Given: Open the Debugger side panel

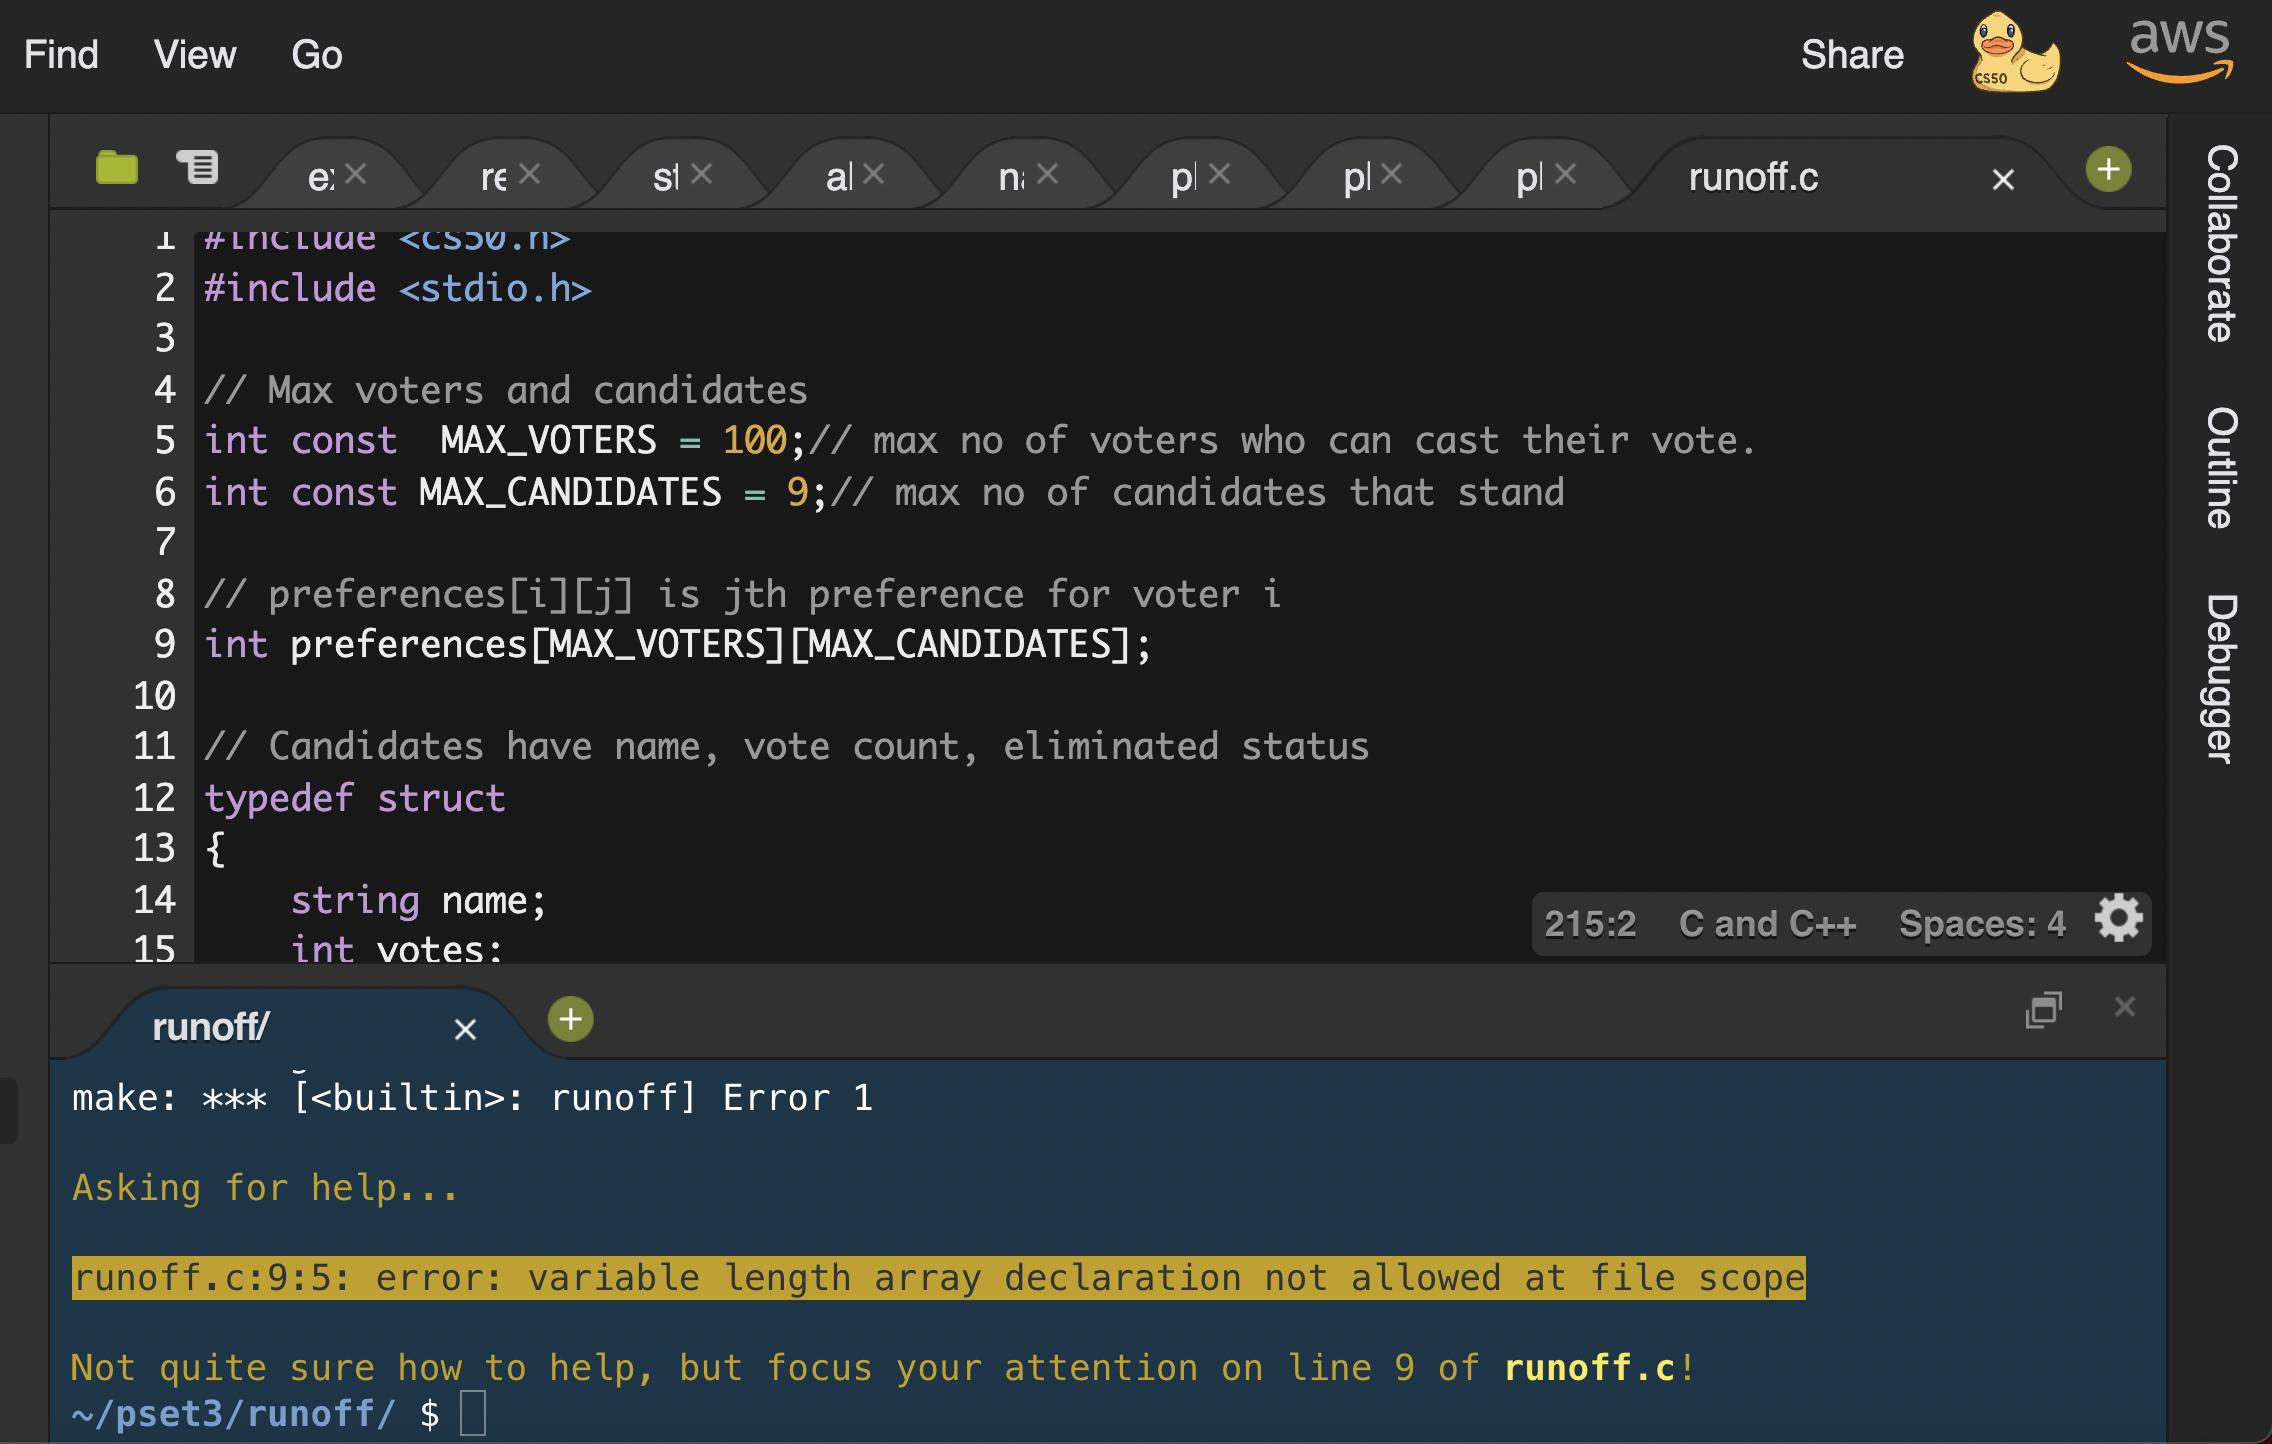Looking at the screenshot, I should [2222, 679].
